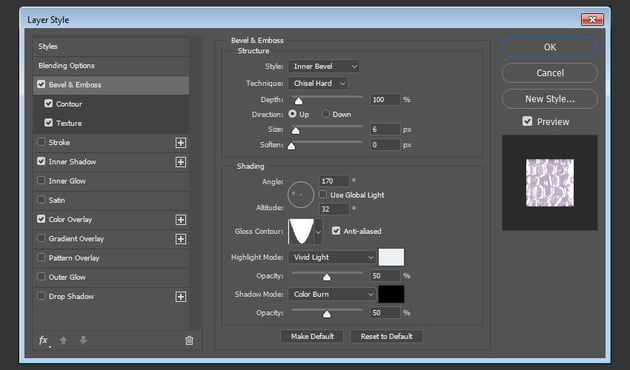Click the Size slider handle
The width and height of the screenshot is (630, 370).
296,130
